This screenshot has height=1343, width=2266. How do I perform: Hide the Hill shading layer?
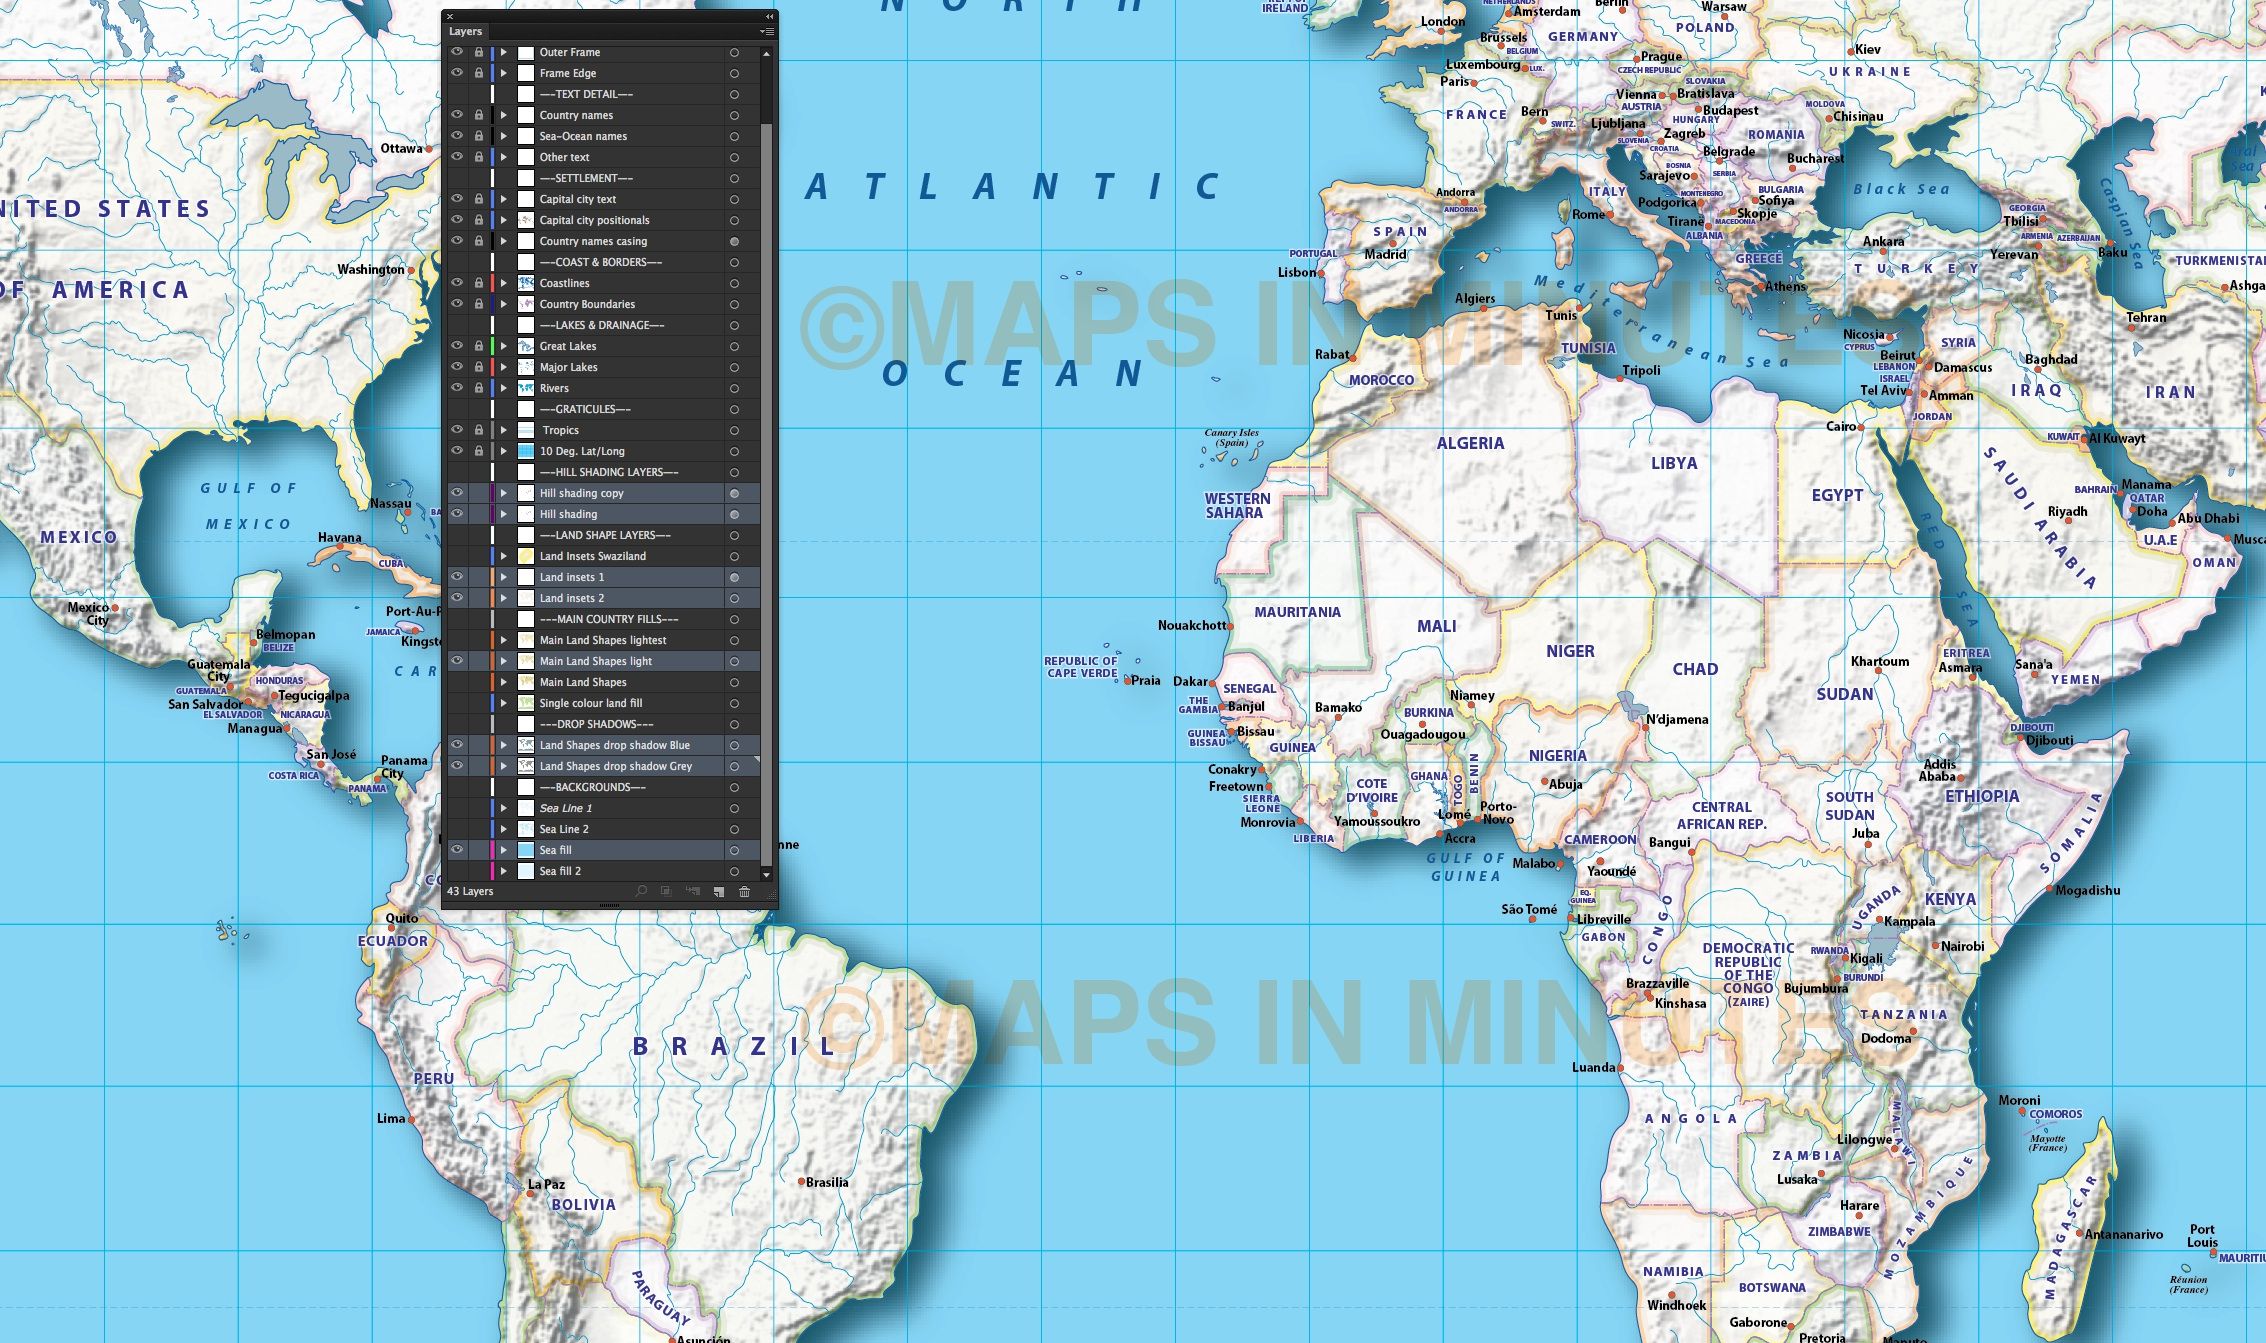pos(456,514)
